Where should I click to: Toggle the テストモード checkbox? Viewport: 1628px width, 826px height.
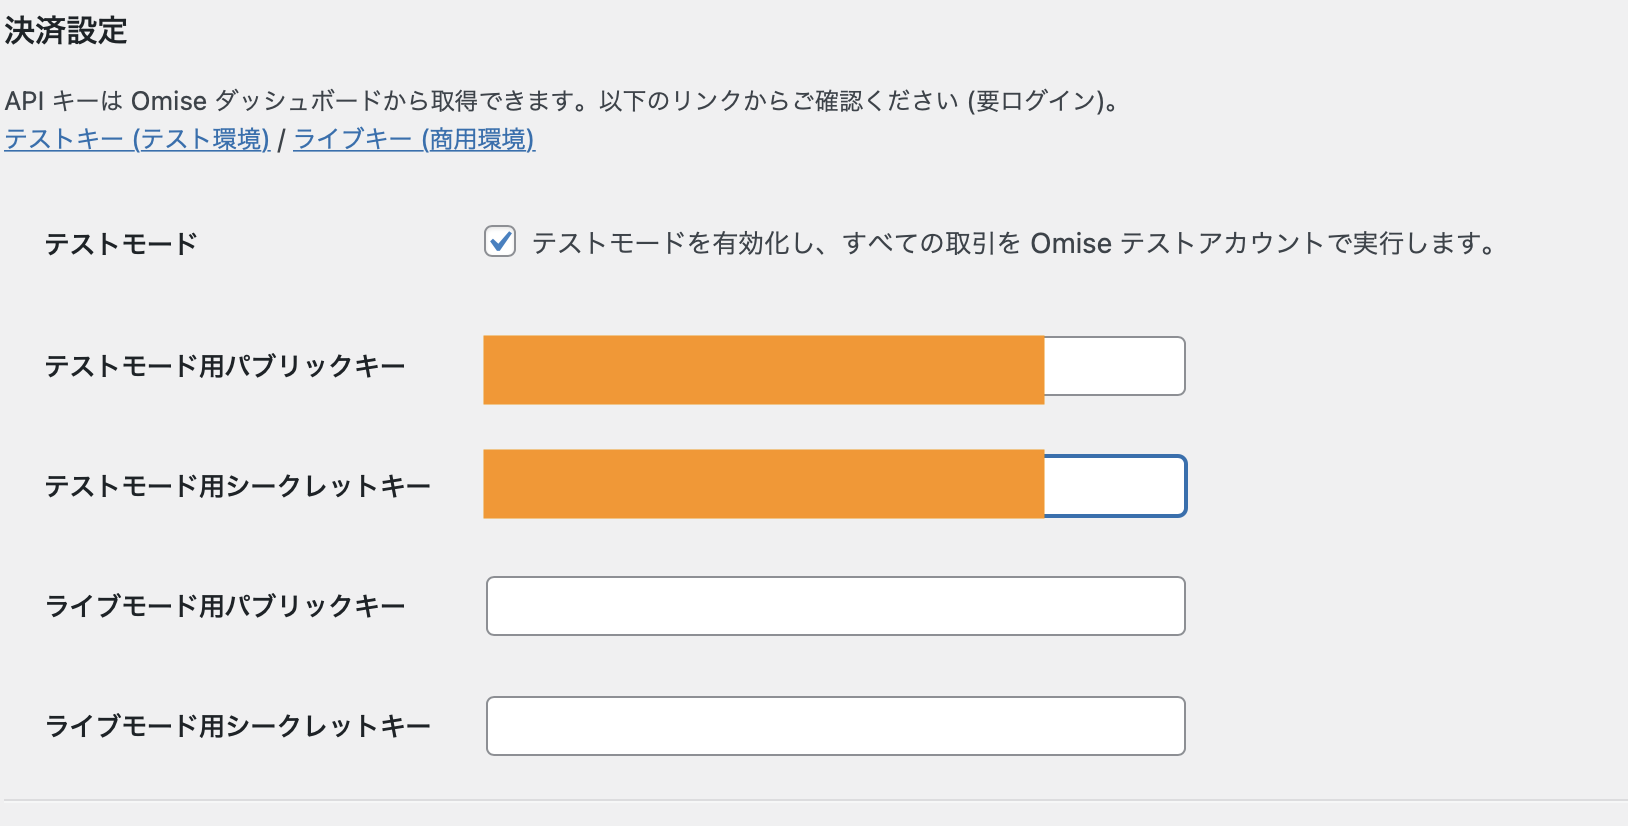coord(500,242)
